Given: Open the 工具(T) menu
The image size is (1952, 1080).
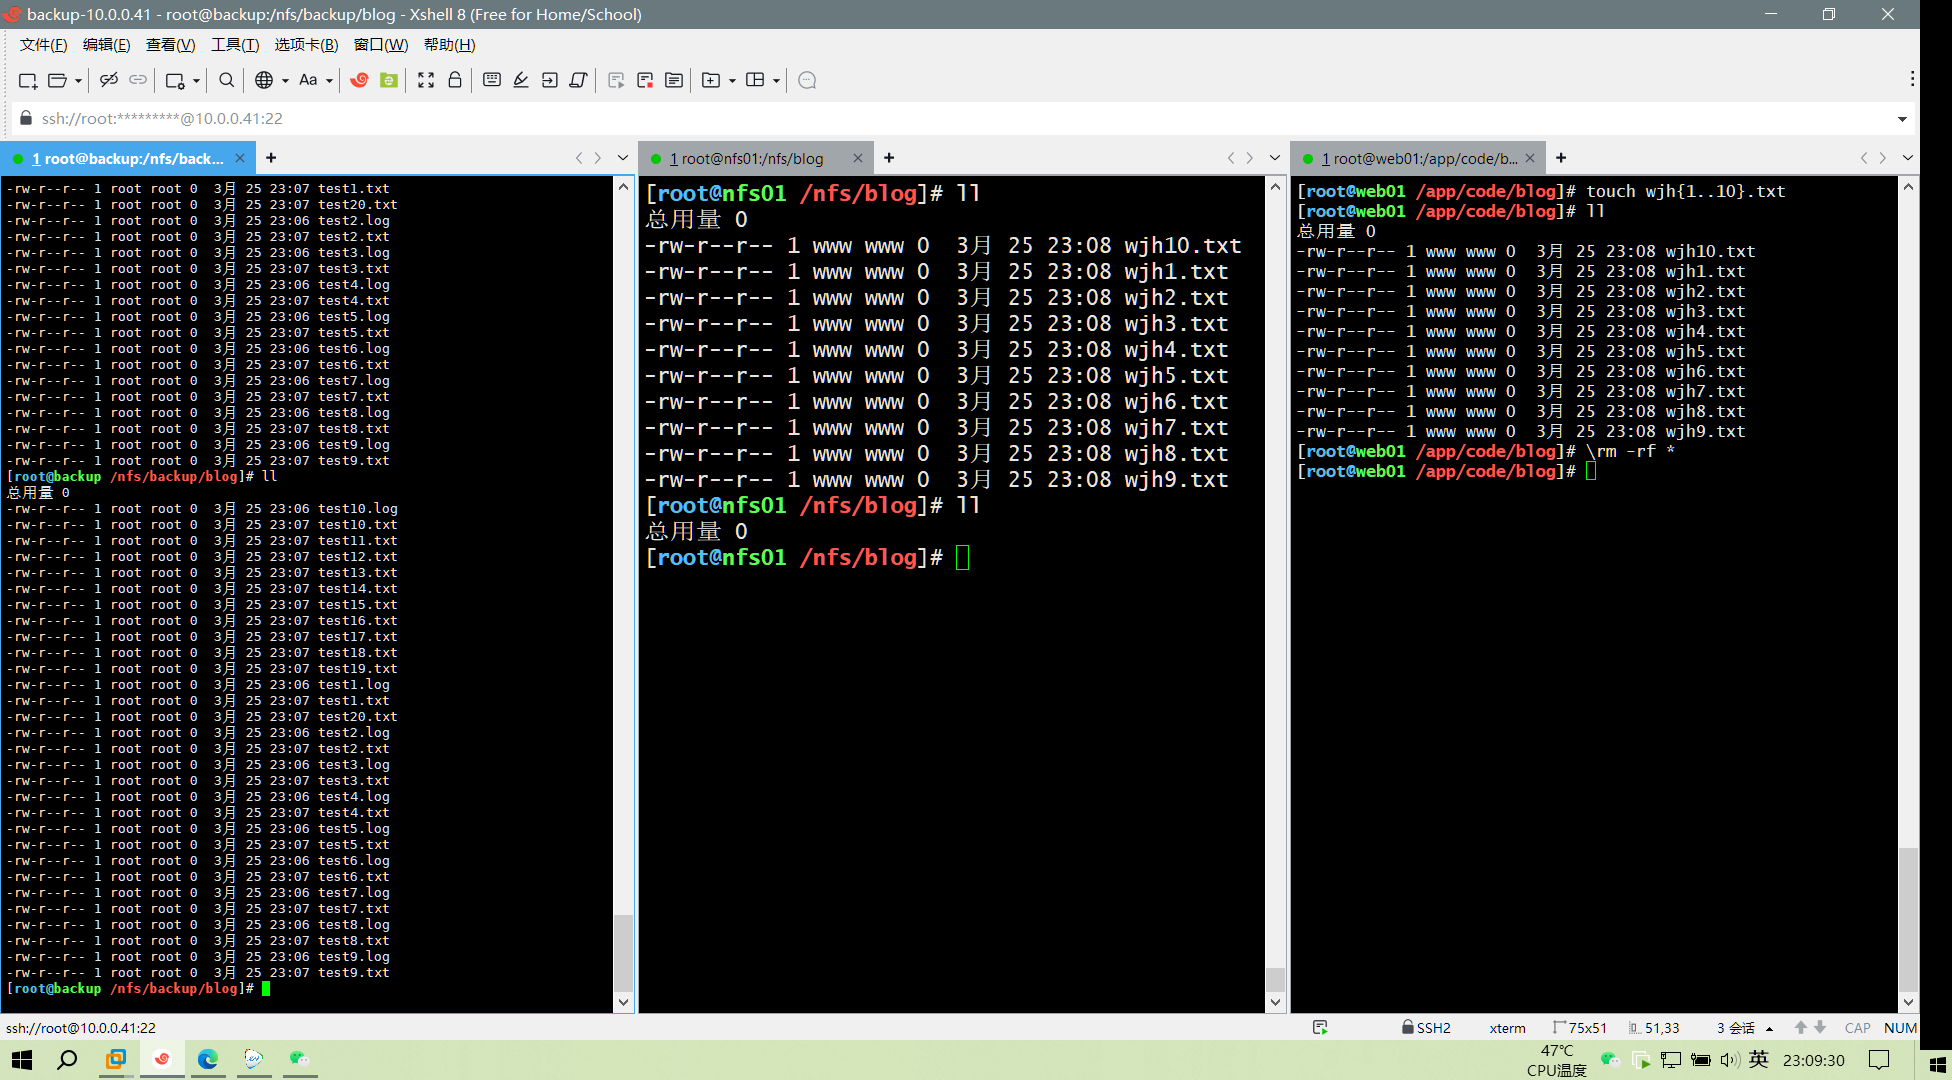Looking at the screenshot, I should click(234, 45).
